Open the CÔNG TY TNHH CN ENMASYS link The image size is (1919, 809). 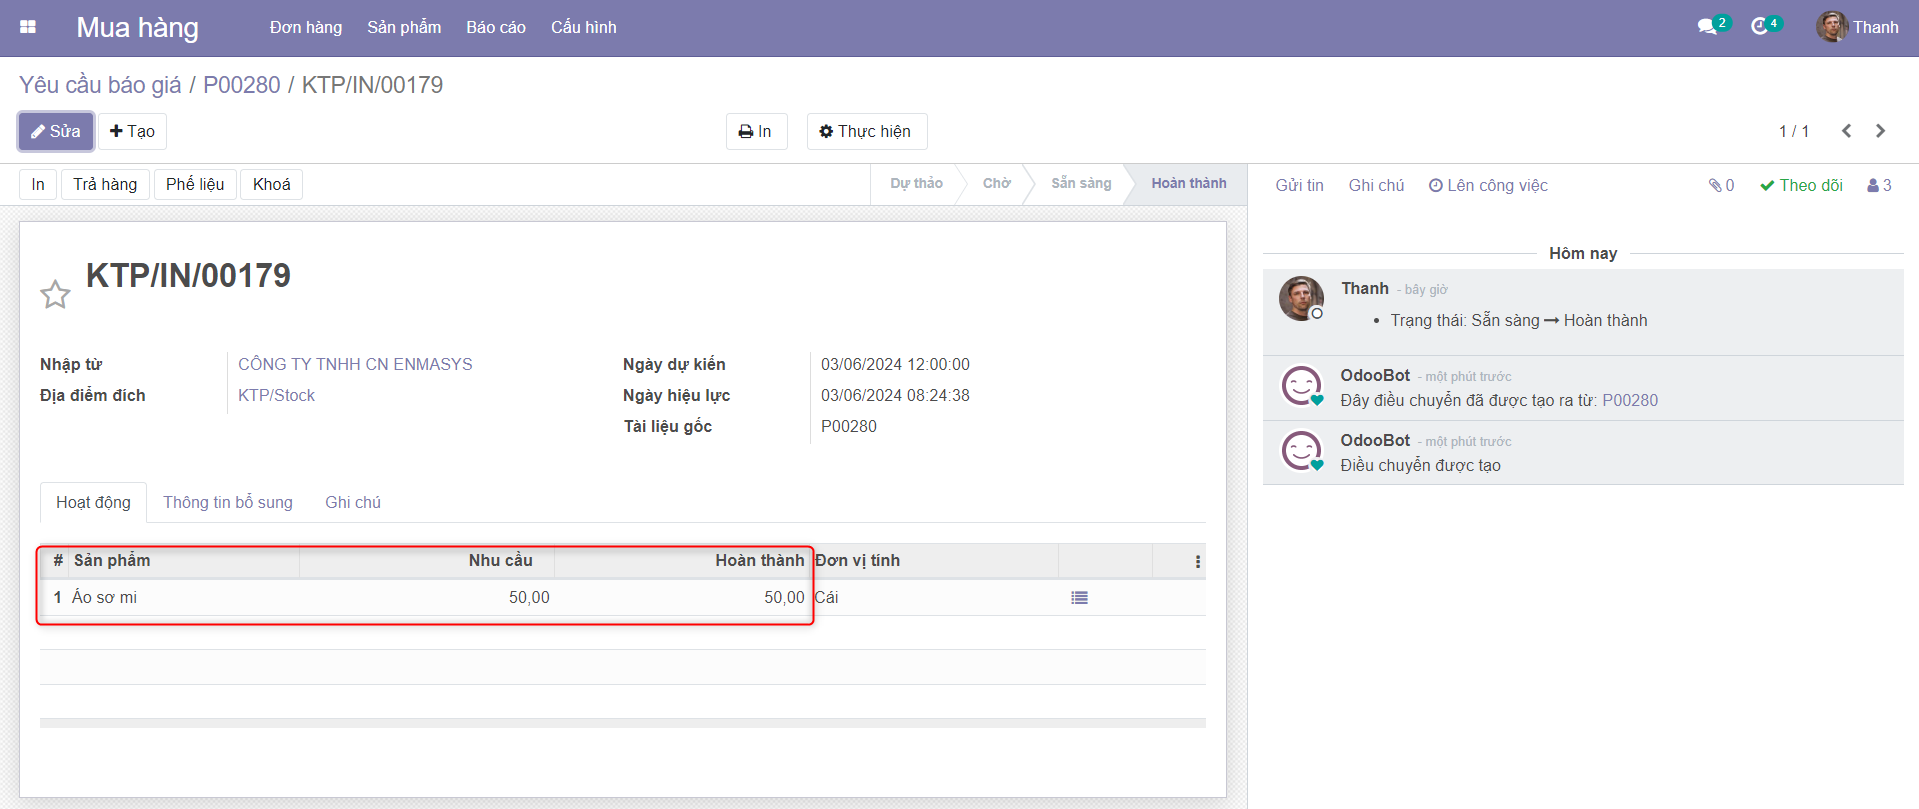[355, 364]
